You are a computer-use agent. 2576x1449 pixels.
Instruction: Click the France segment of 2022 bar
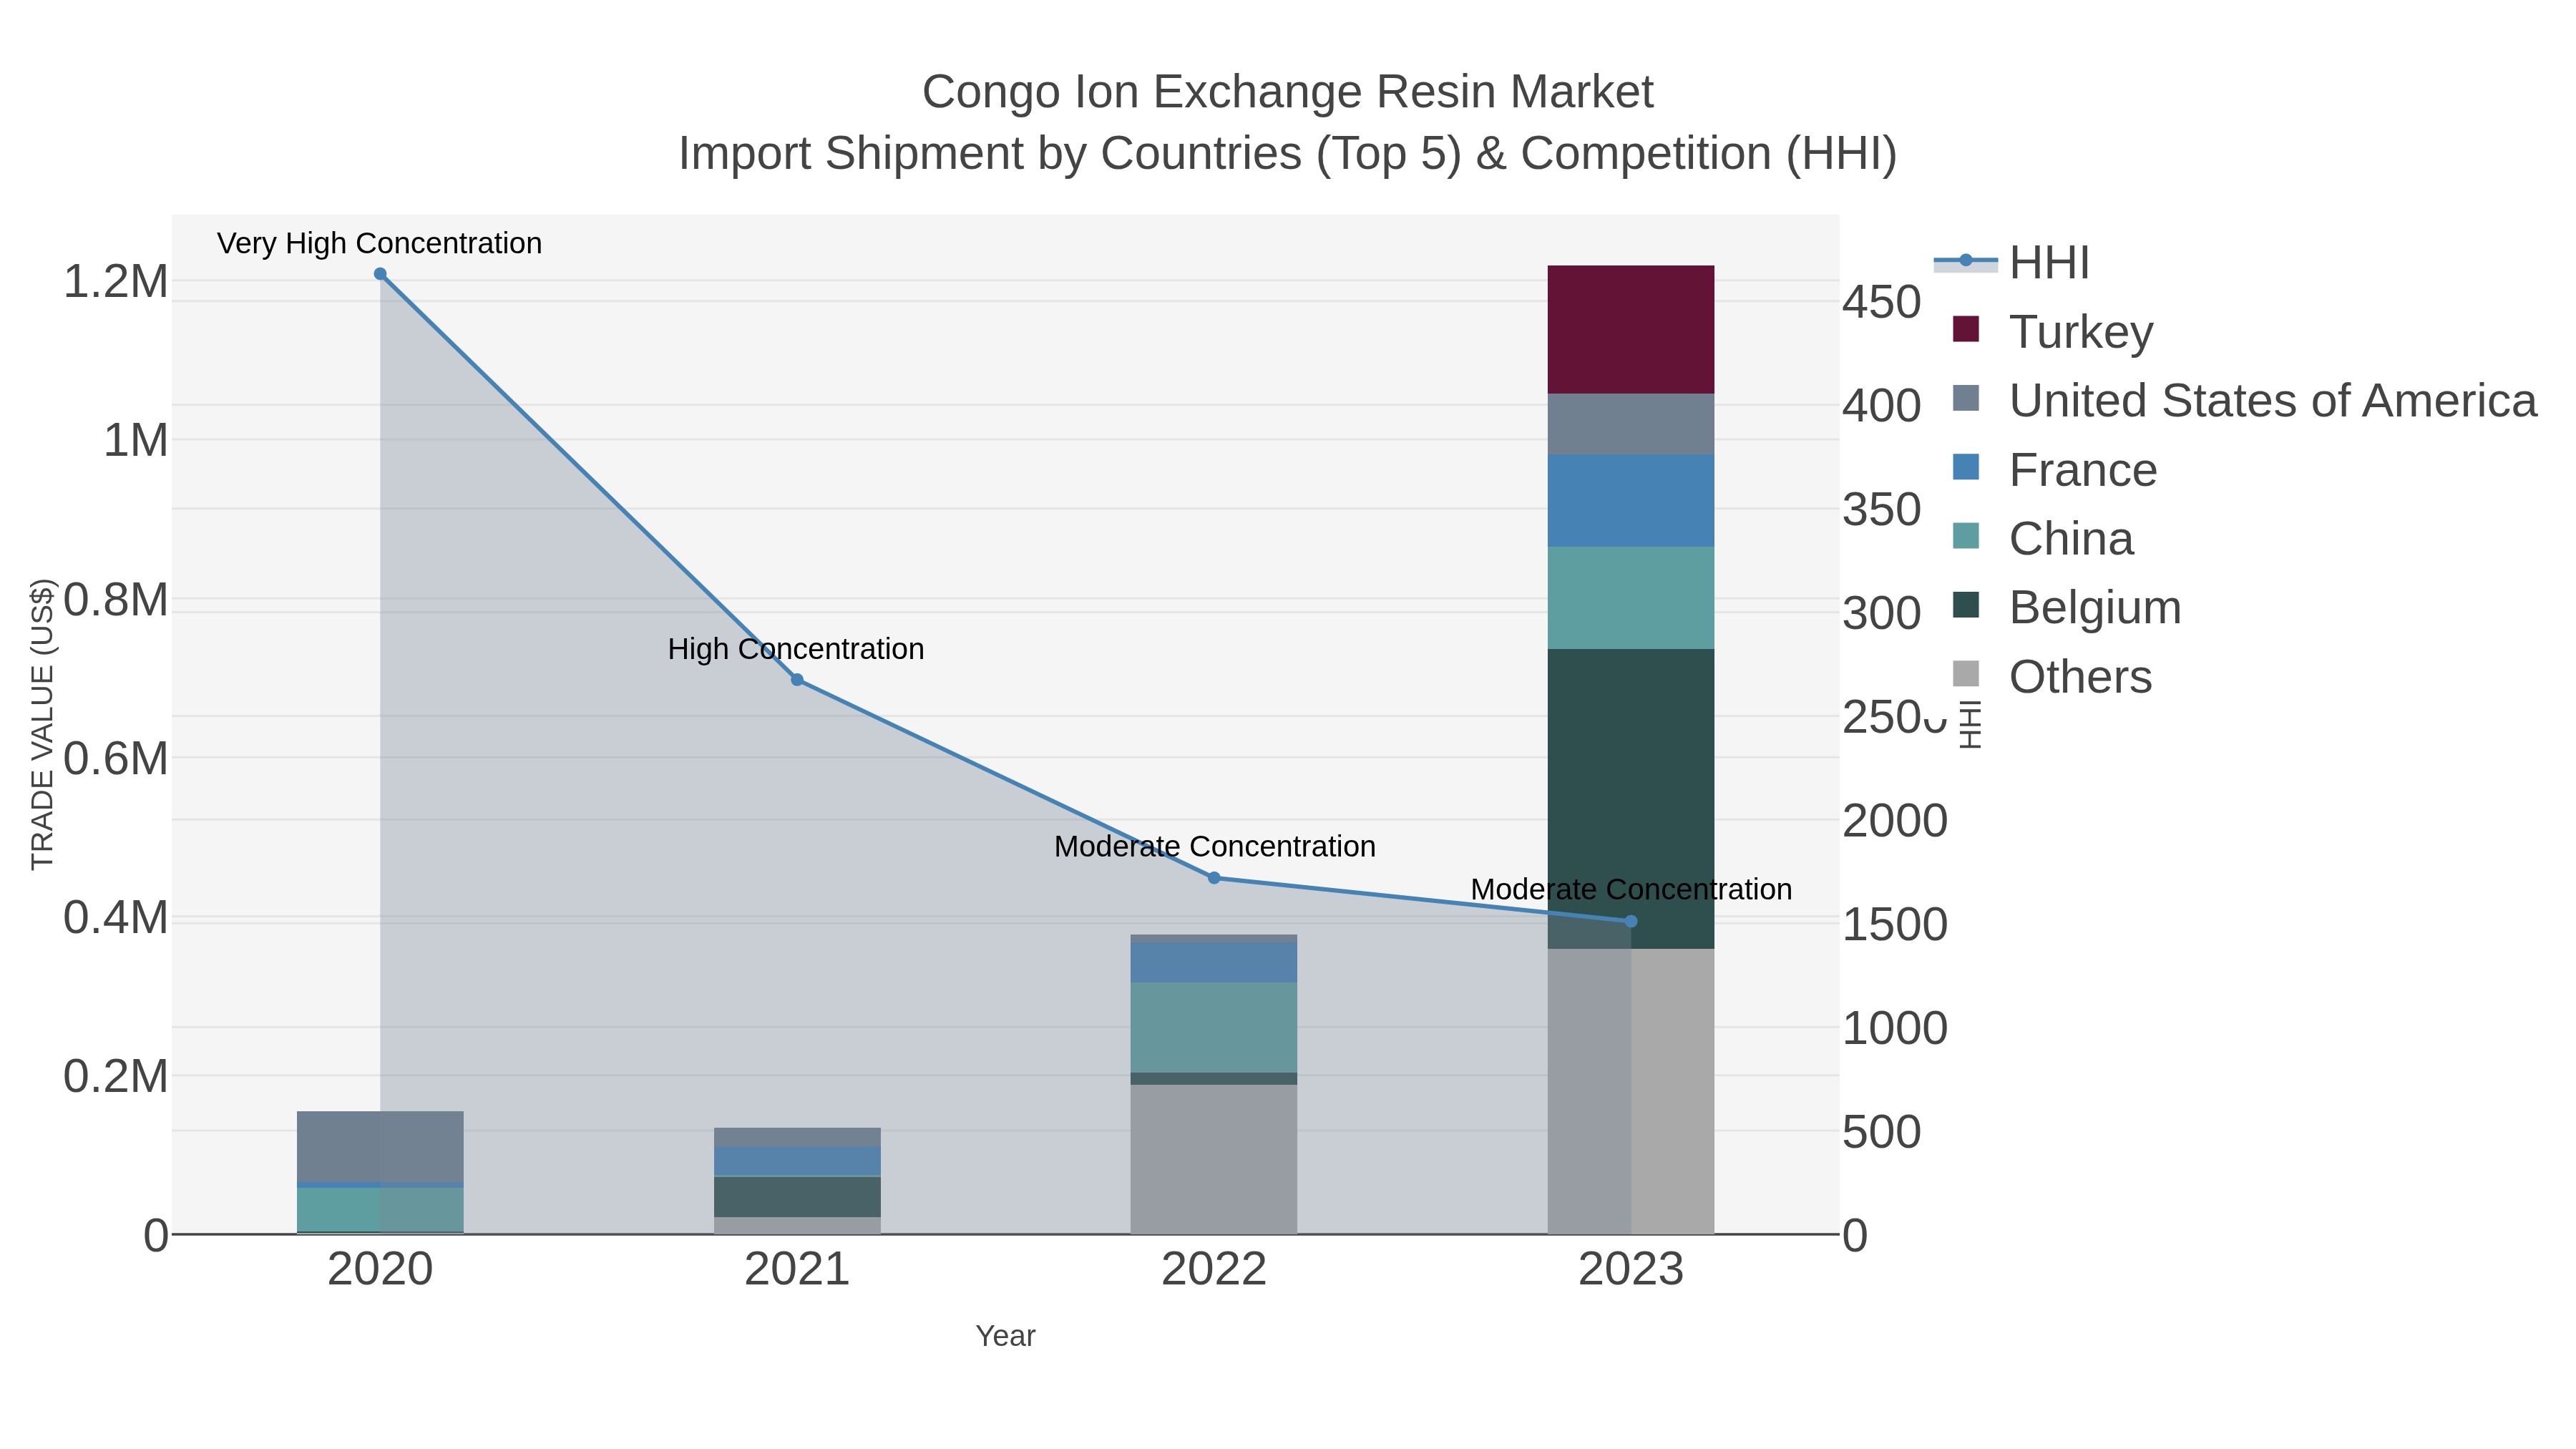pos(1214,963)
